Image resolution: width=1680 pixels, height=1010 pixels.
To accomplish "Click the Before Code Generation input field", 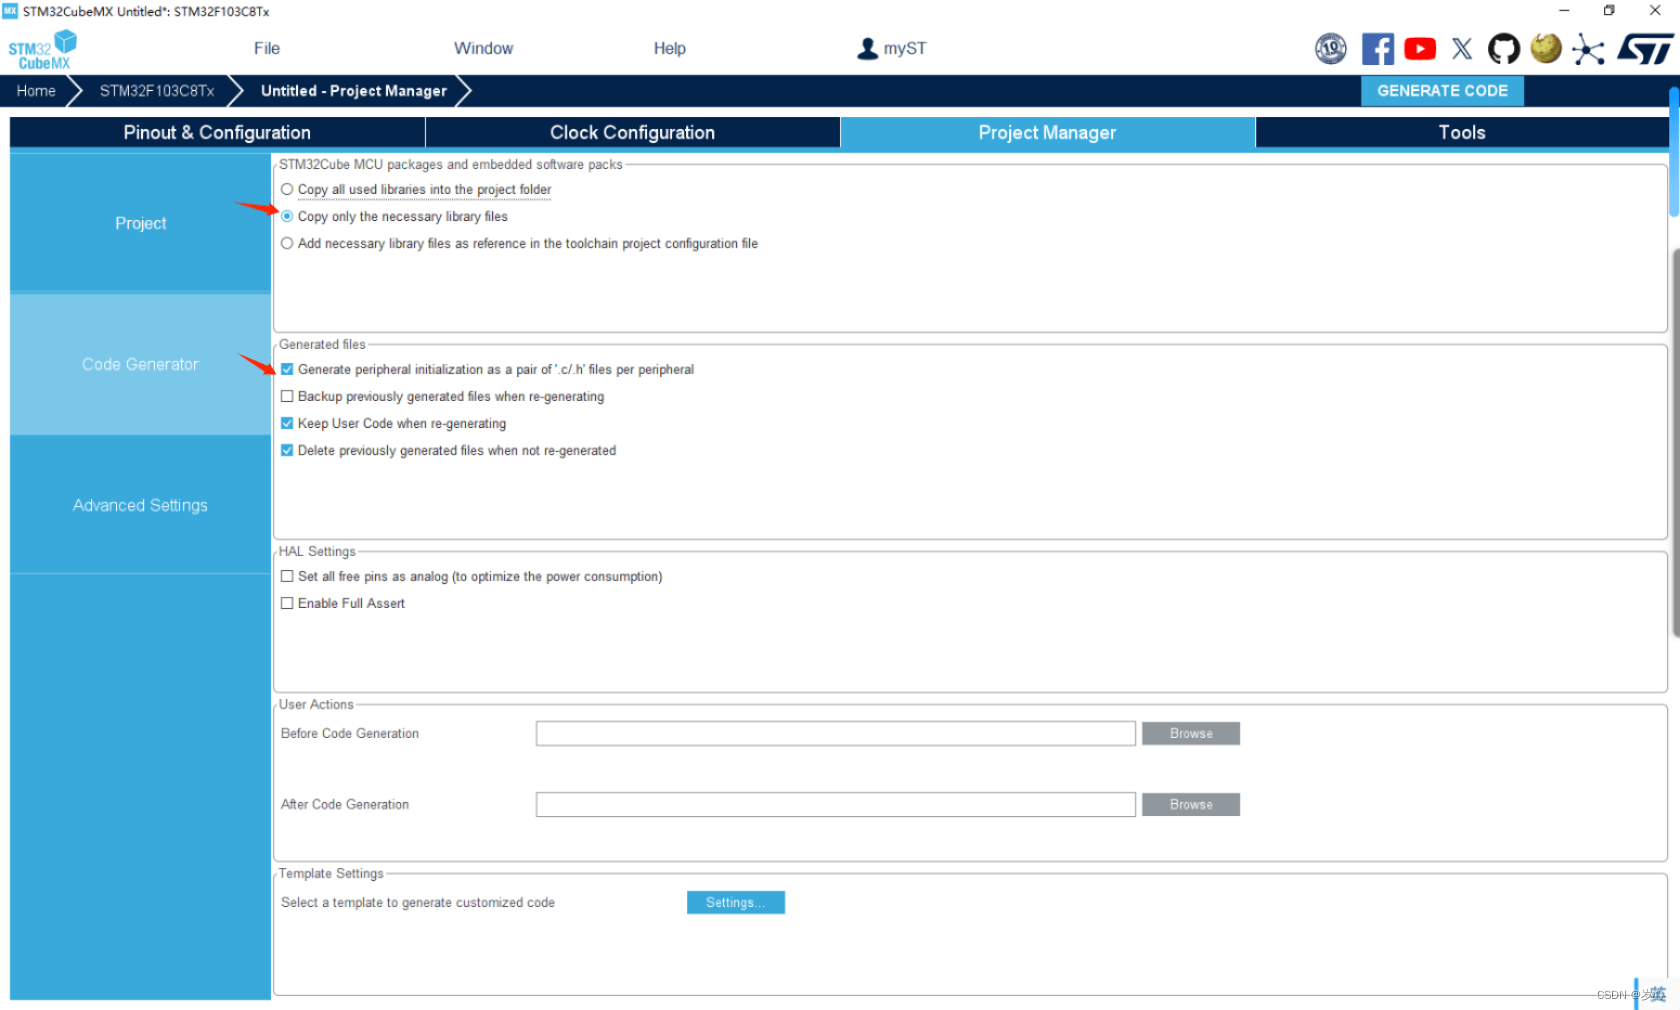I will coord(835,733).
